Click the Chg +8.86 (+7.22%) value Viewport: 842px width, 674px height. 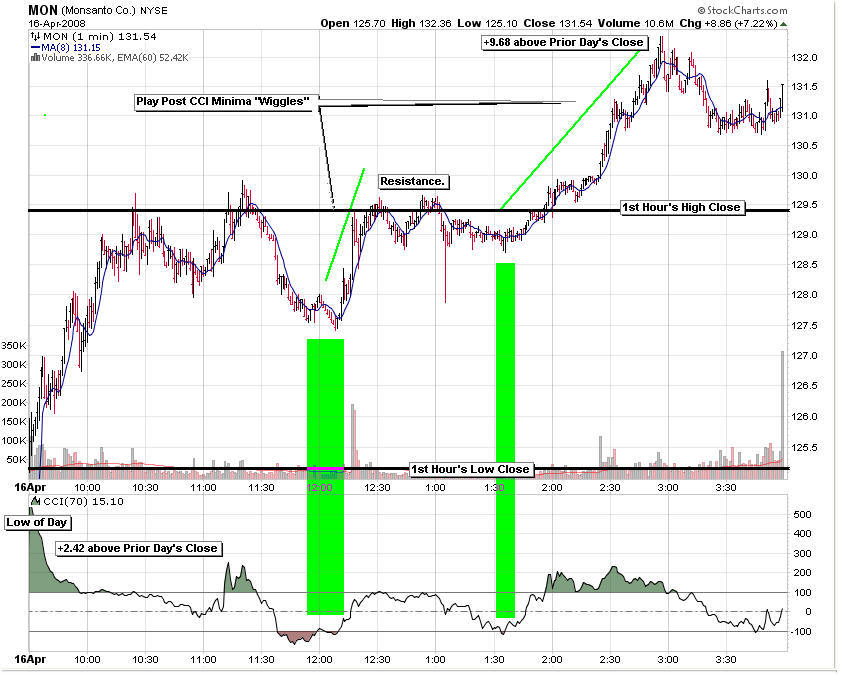pyautogui.click(x=729, y=24)
